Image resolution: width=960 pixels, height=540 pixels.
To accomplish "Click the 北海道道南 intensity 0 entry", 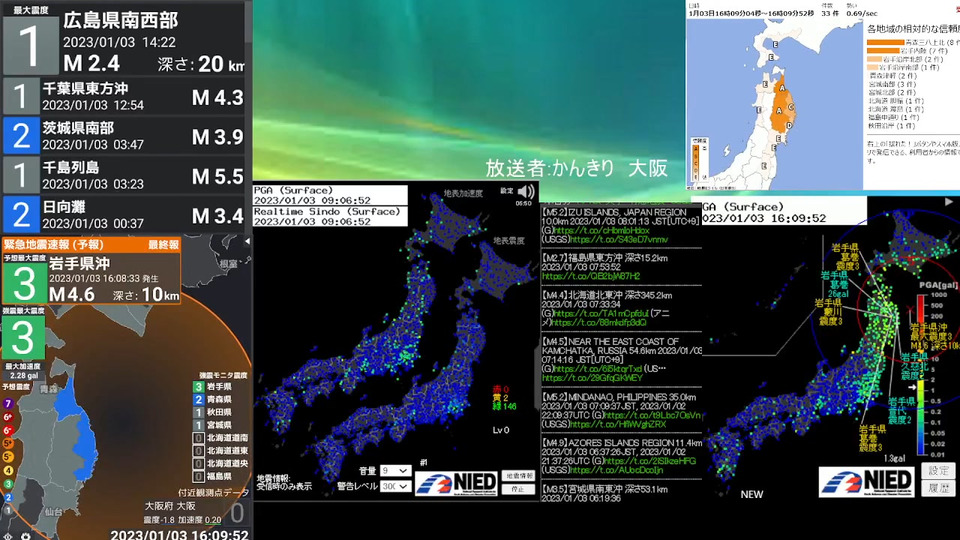I will (x=221, y=438).
